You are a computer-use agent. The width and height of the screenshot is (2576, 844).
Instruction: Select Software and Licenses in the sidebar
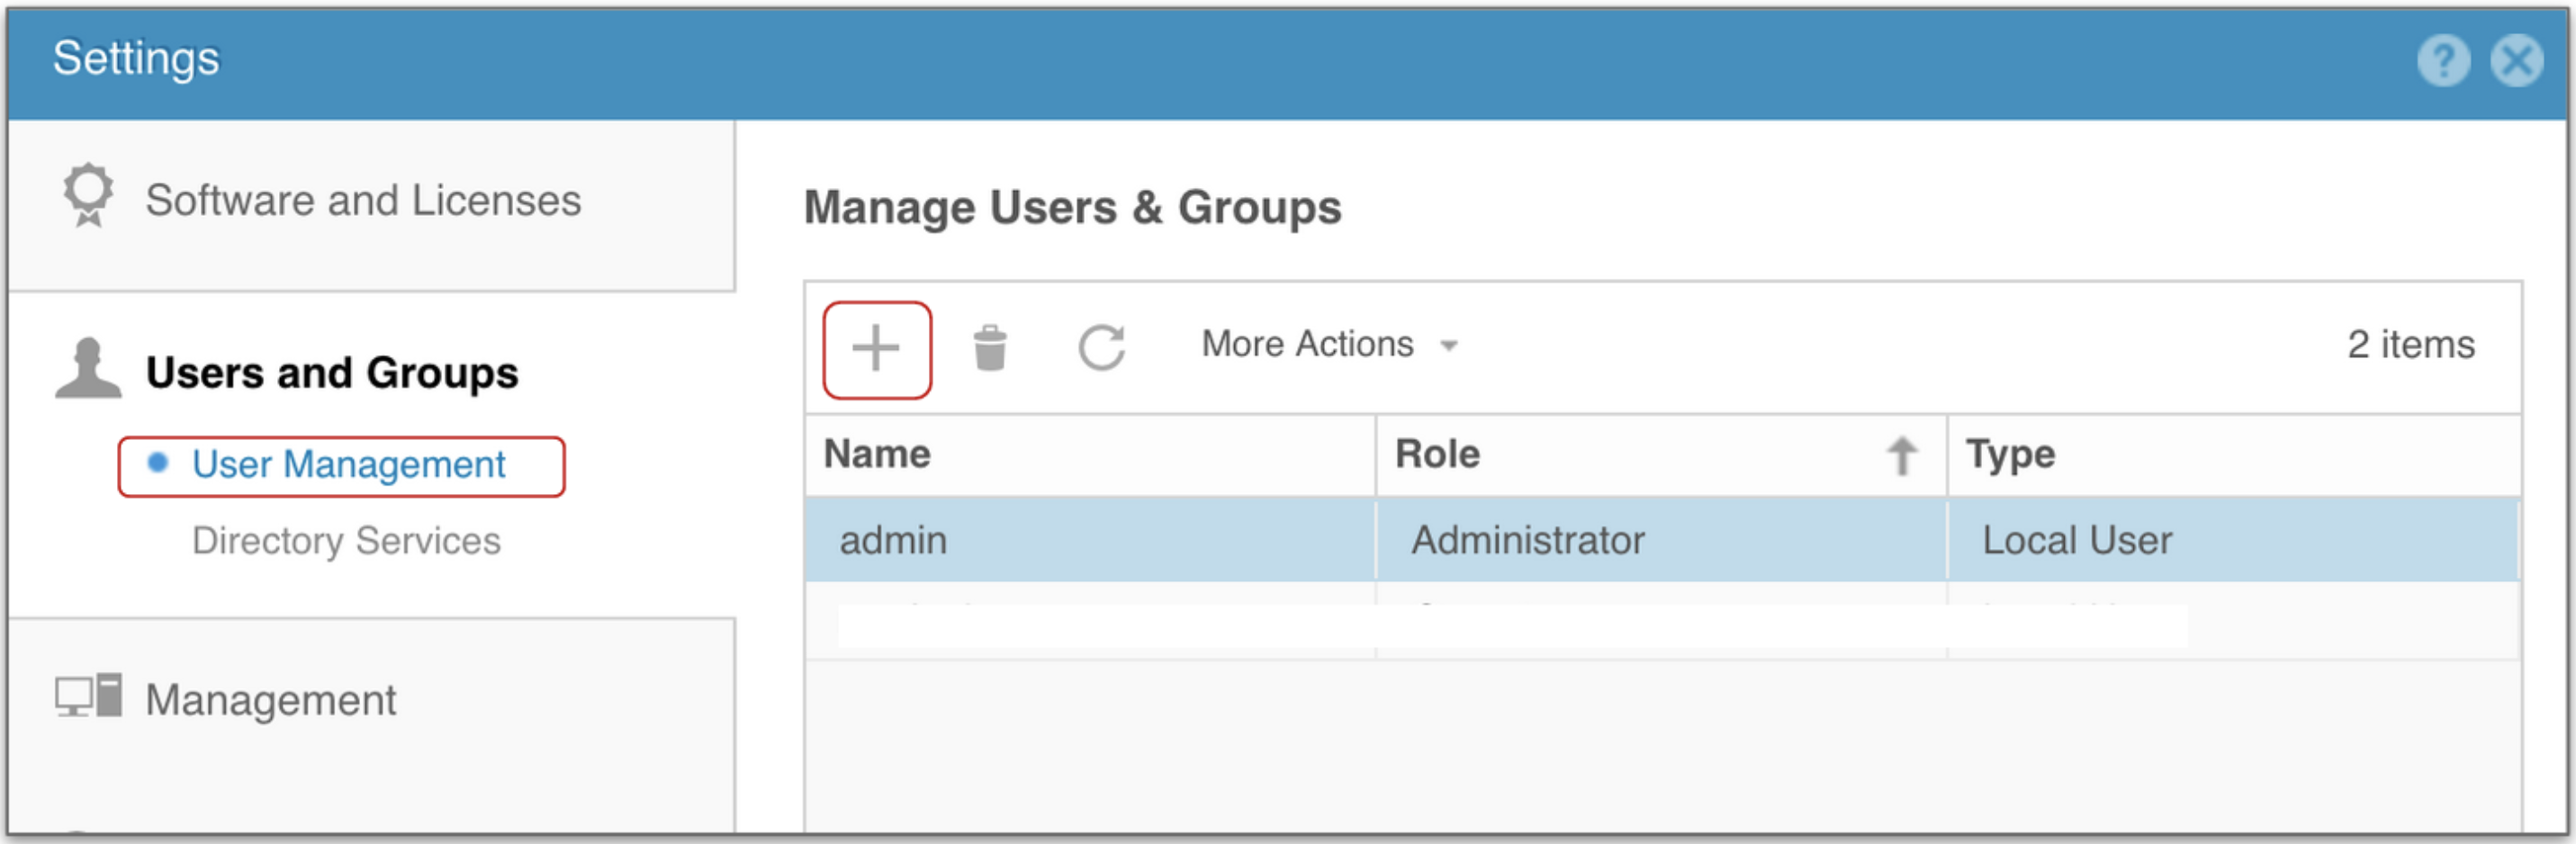click(363, 200)
